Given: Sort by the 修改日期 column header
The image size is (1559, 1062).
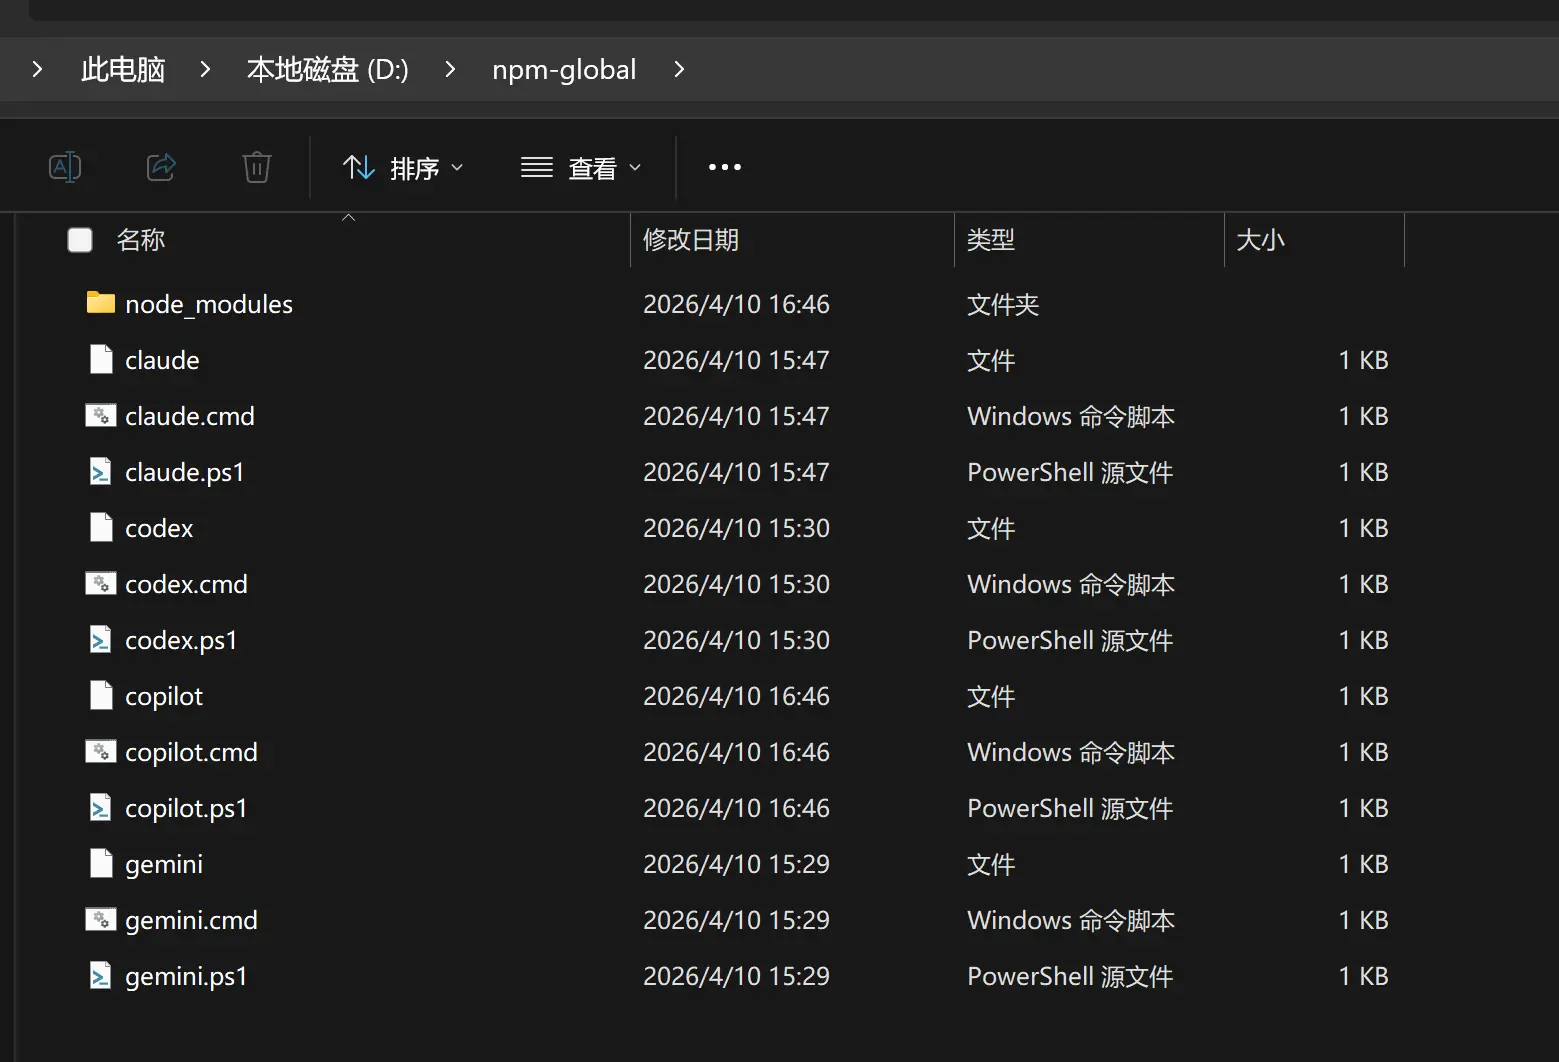Looking at the screenshot, I should (x=691, y=240).
